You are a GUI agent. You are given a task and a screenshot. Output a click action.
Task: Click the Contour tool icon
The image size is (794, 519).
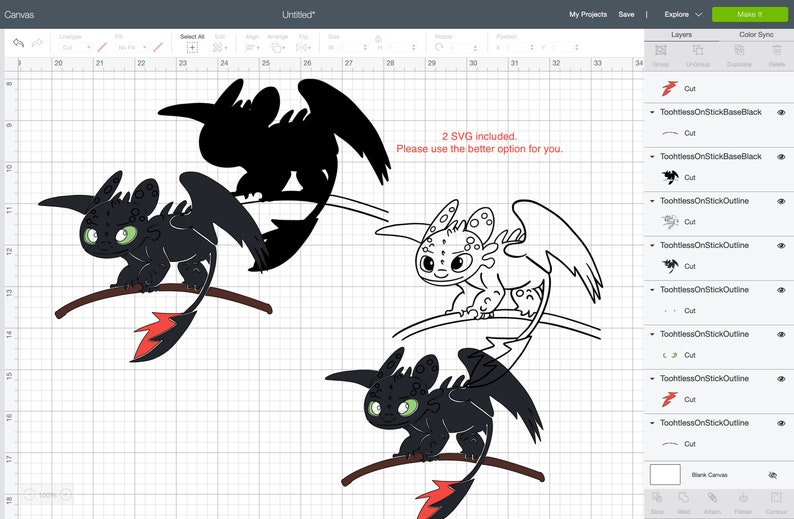(776, 497)
